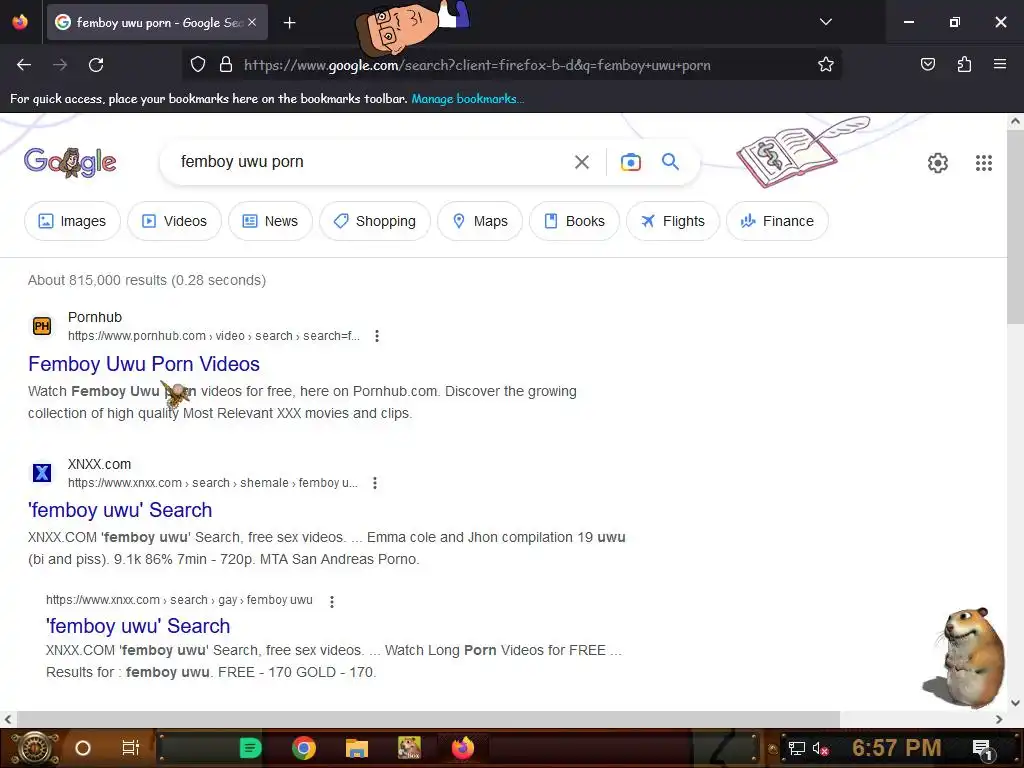The width and height of the screenshot is (1024, 768).
Task: Close the current Google Search tab
Action: 252,22
